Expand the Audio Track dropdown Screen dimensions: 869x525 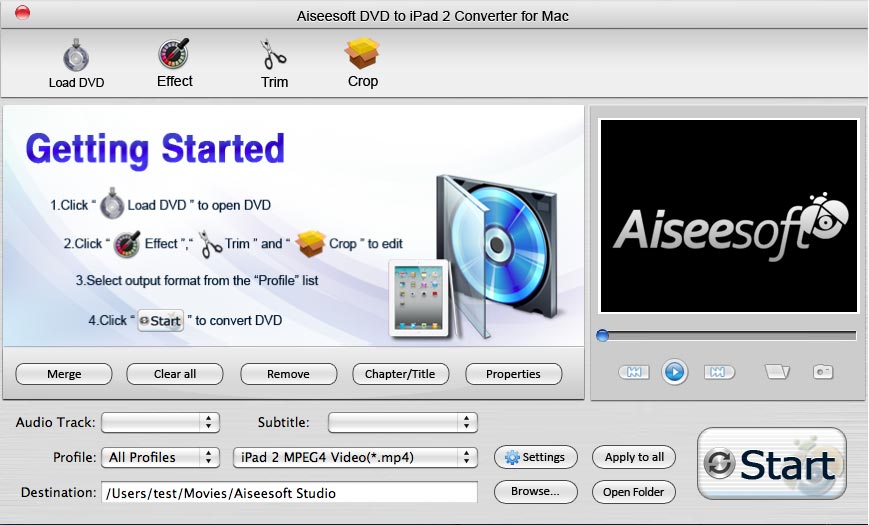coord(160,423)
